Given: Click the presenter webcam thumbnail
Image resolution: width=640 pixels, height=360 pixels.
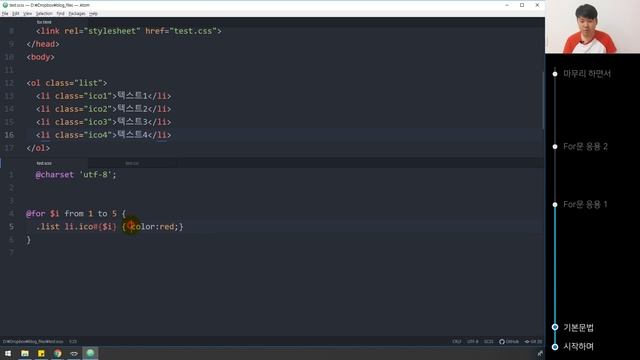Looking at the screenshot, I should [593, 27].
